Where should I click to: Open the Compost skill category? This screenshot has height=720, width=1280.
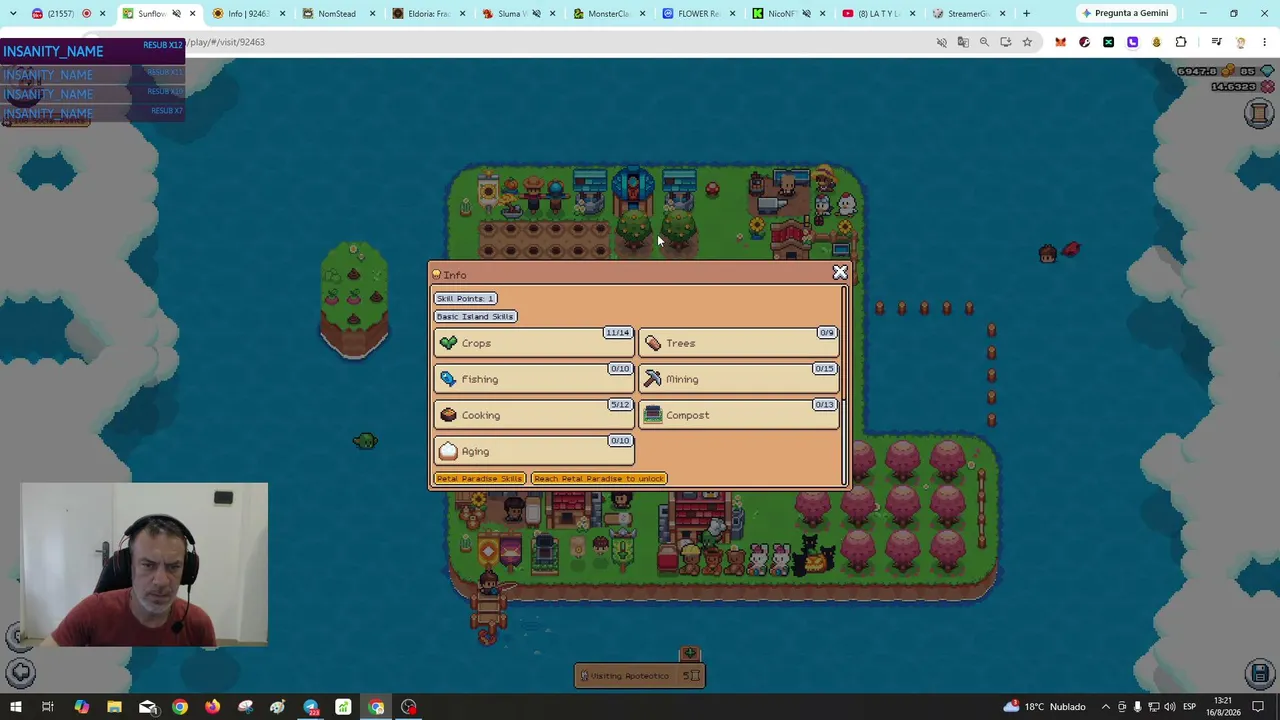pos(738,415)
